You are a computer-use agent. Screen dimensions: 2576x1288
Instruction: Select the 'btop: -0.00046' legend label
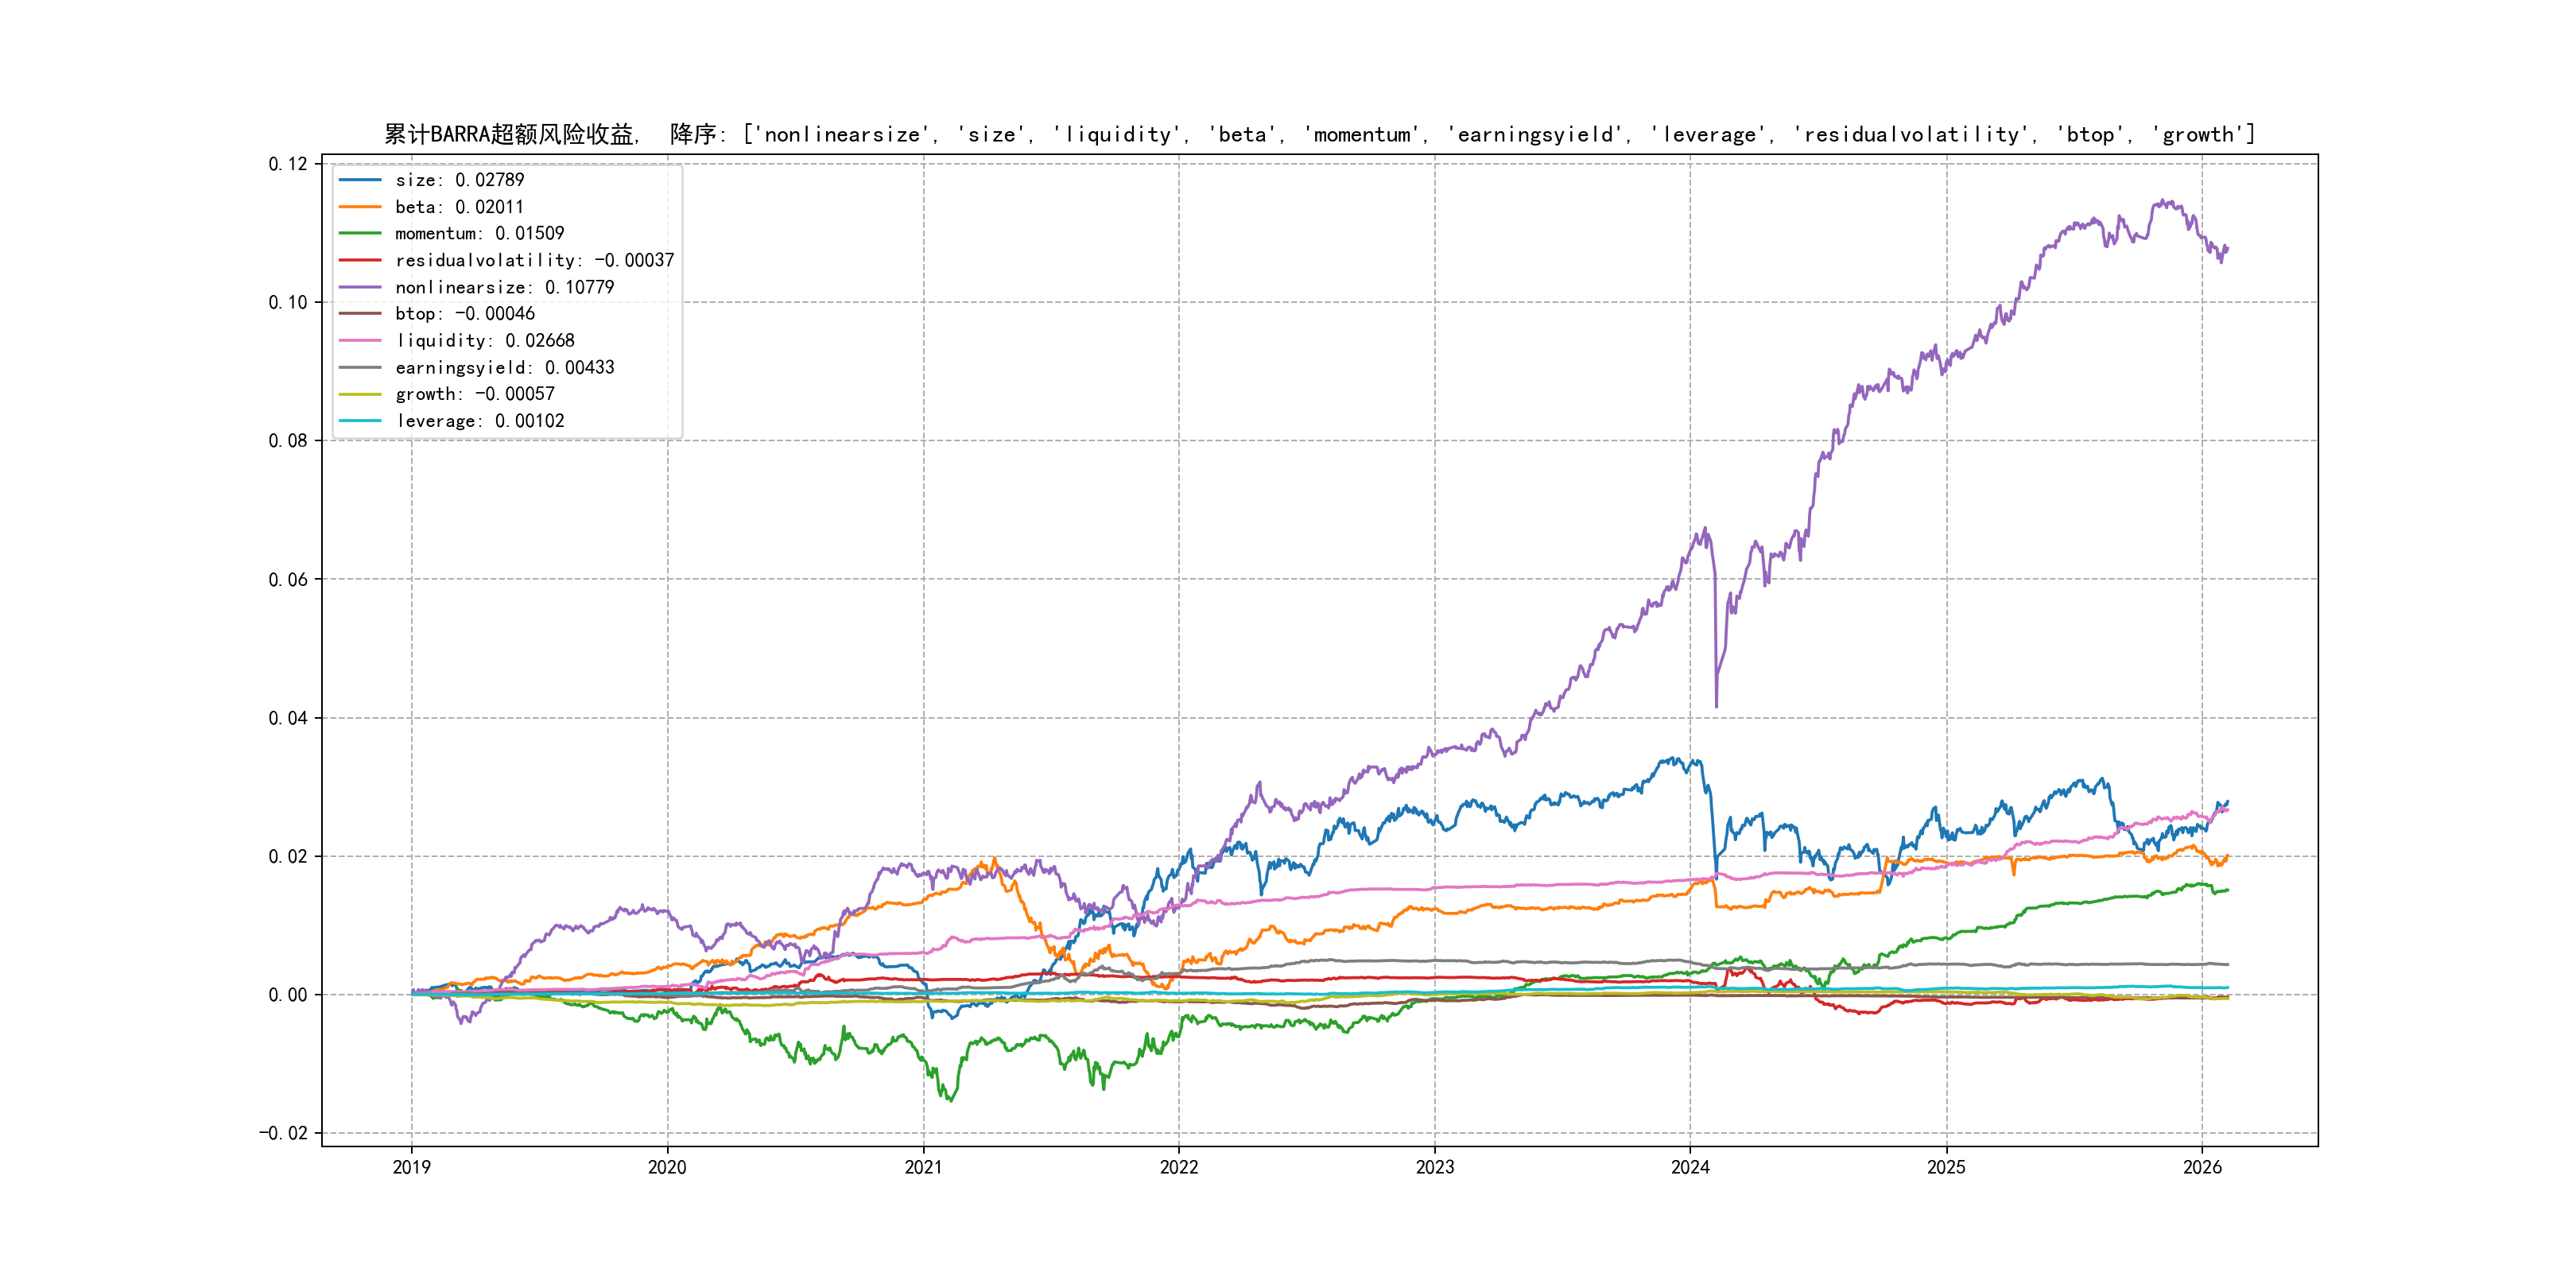click(x=464, y=314)
